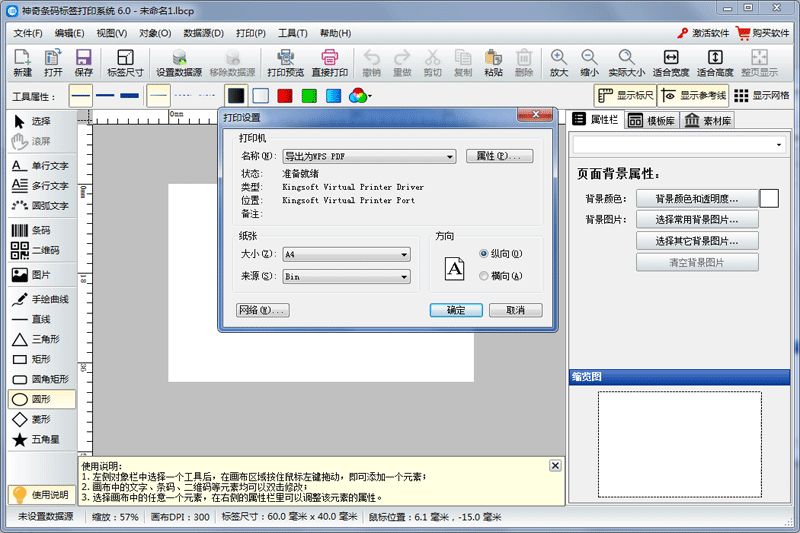The height and width of the screenshot is (533, 800).
Task: Open the multicolor palette dropdown
Action: pos(360,95)
